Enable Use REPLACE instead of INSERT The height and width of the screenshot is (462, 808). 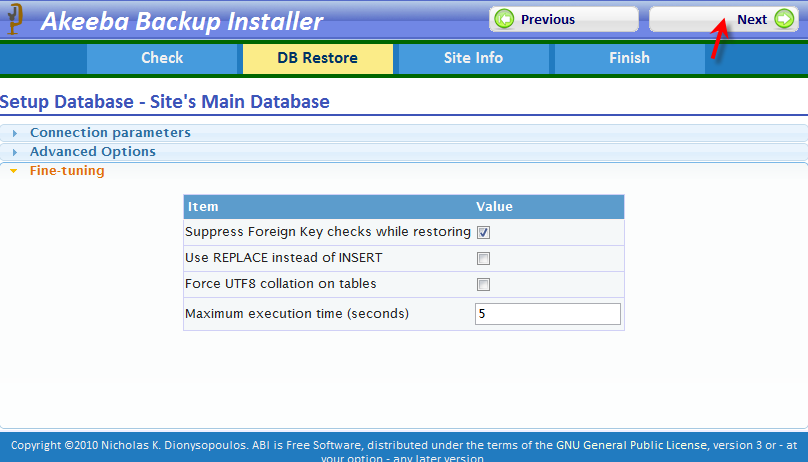(x=483, y=258)
